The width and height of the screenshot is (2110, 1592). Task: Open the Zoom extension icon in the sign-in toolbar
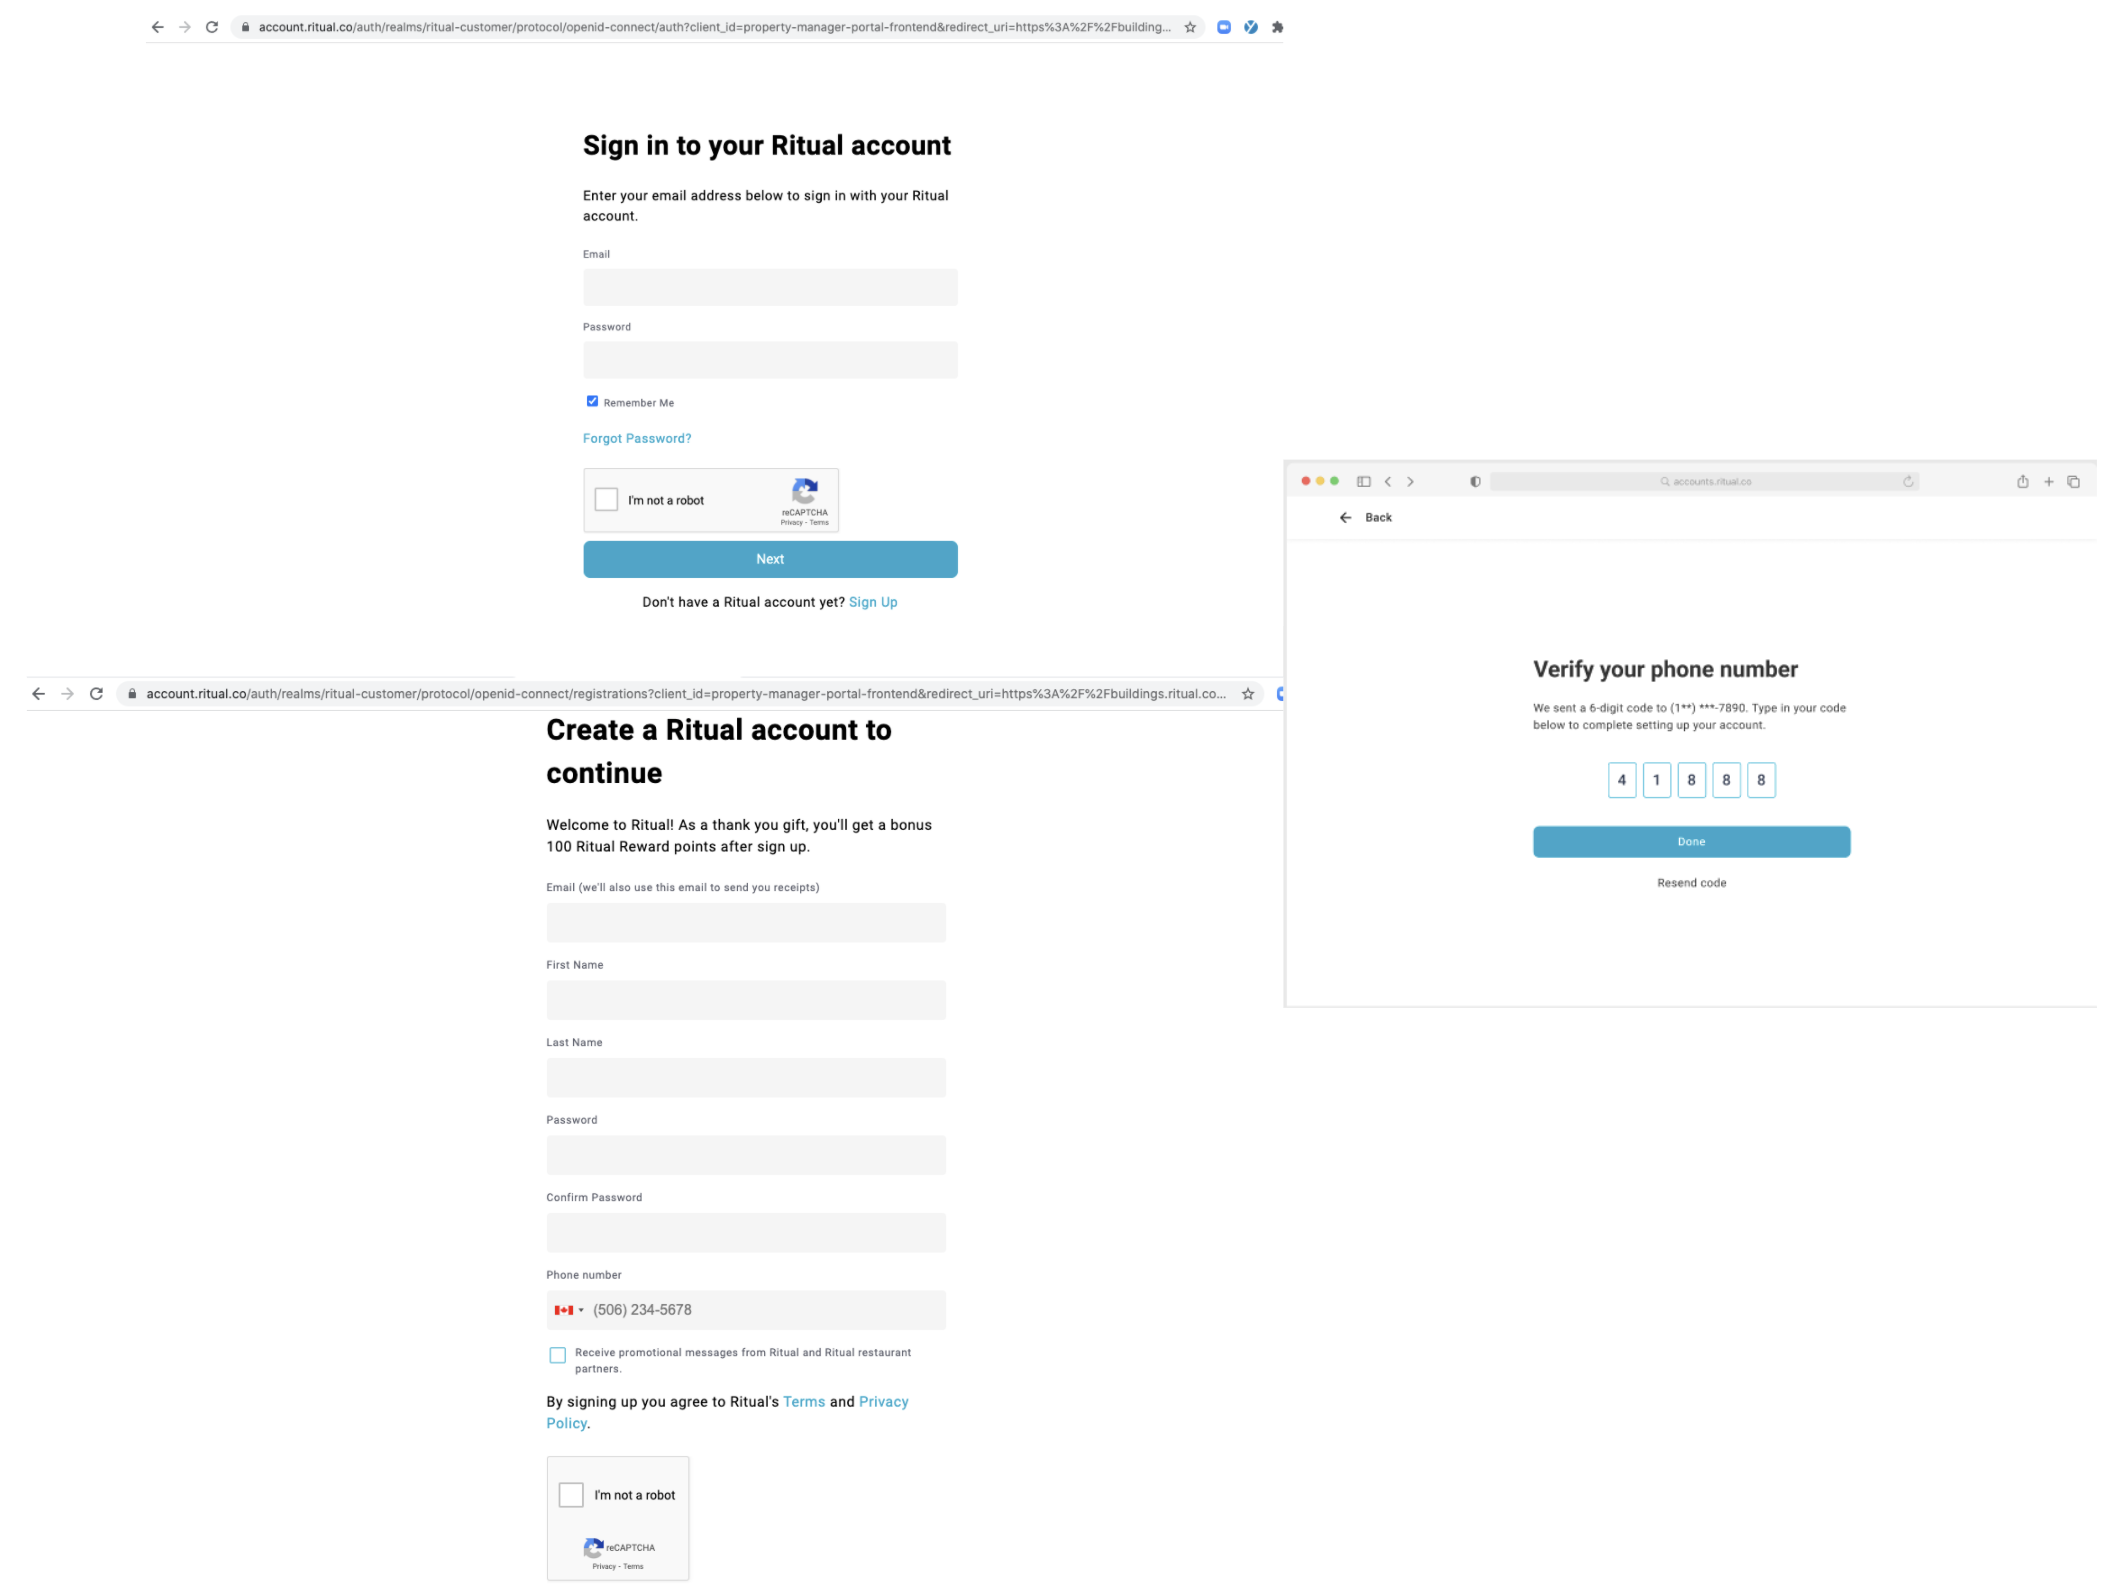(1224, 27)
